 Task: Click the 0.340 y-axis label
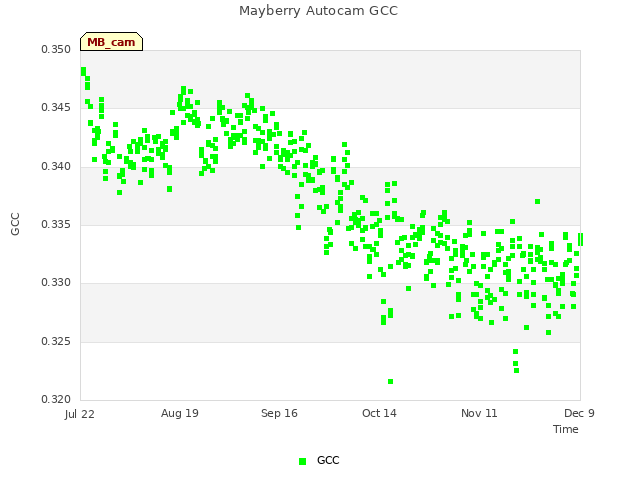(56, 167)
